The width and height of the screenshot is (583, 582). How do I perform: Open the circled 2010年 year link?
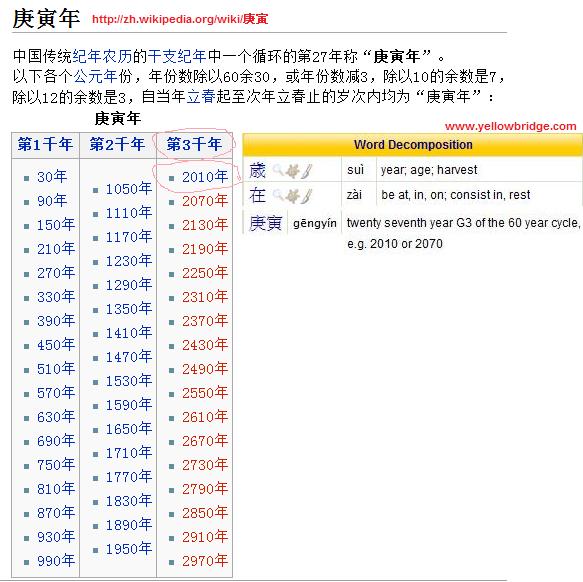pyautogui.click(x=205, y=177)
